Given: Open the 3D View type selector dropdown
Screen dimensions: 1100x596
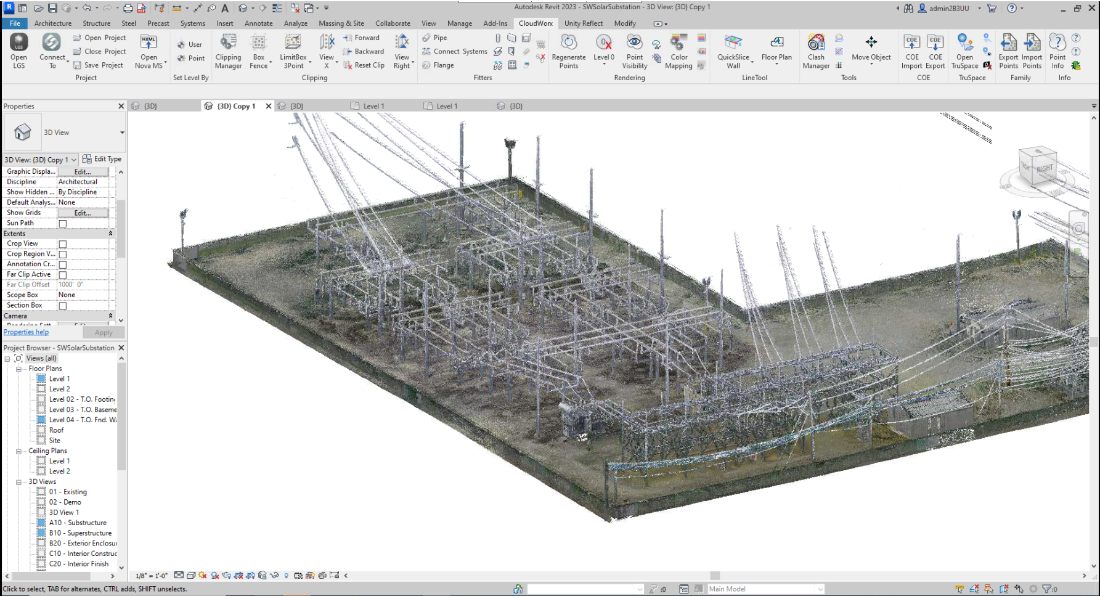Looking at the screenshot, I should coord(121,132).
